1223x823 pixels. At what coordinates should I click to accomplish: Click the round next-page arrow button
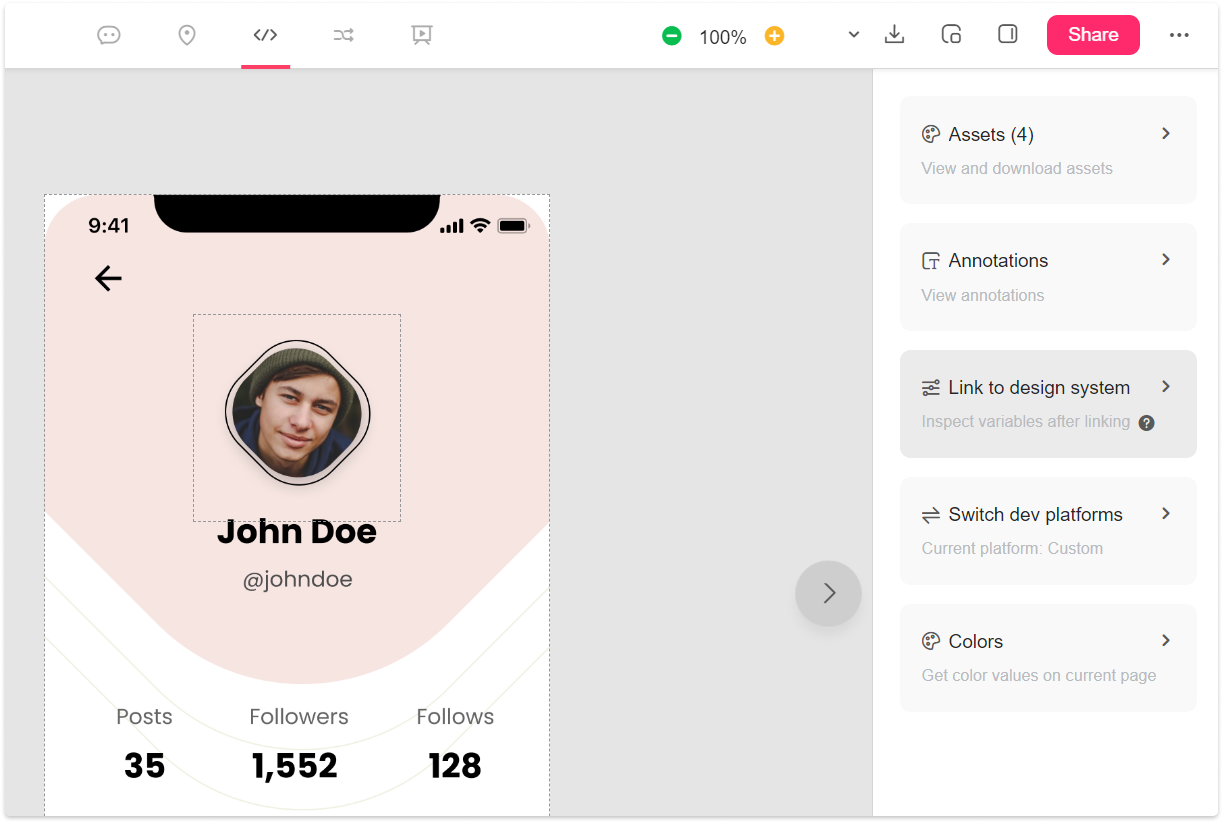[828, 593]
